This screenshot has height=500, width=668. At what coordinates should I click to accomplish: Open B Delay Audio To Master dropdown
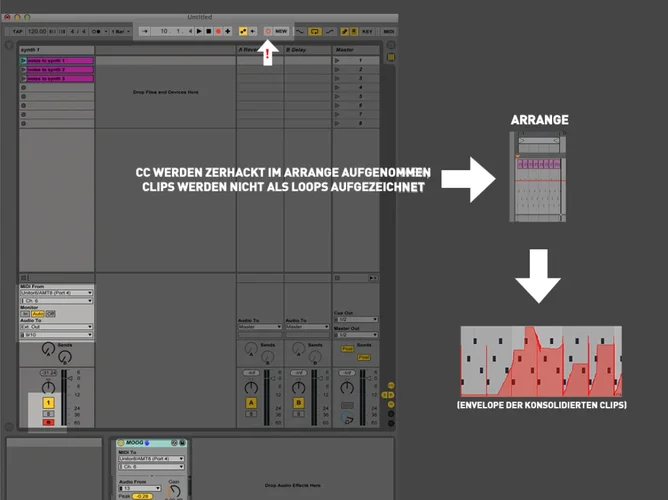308,327
